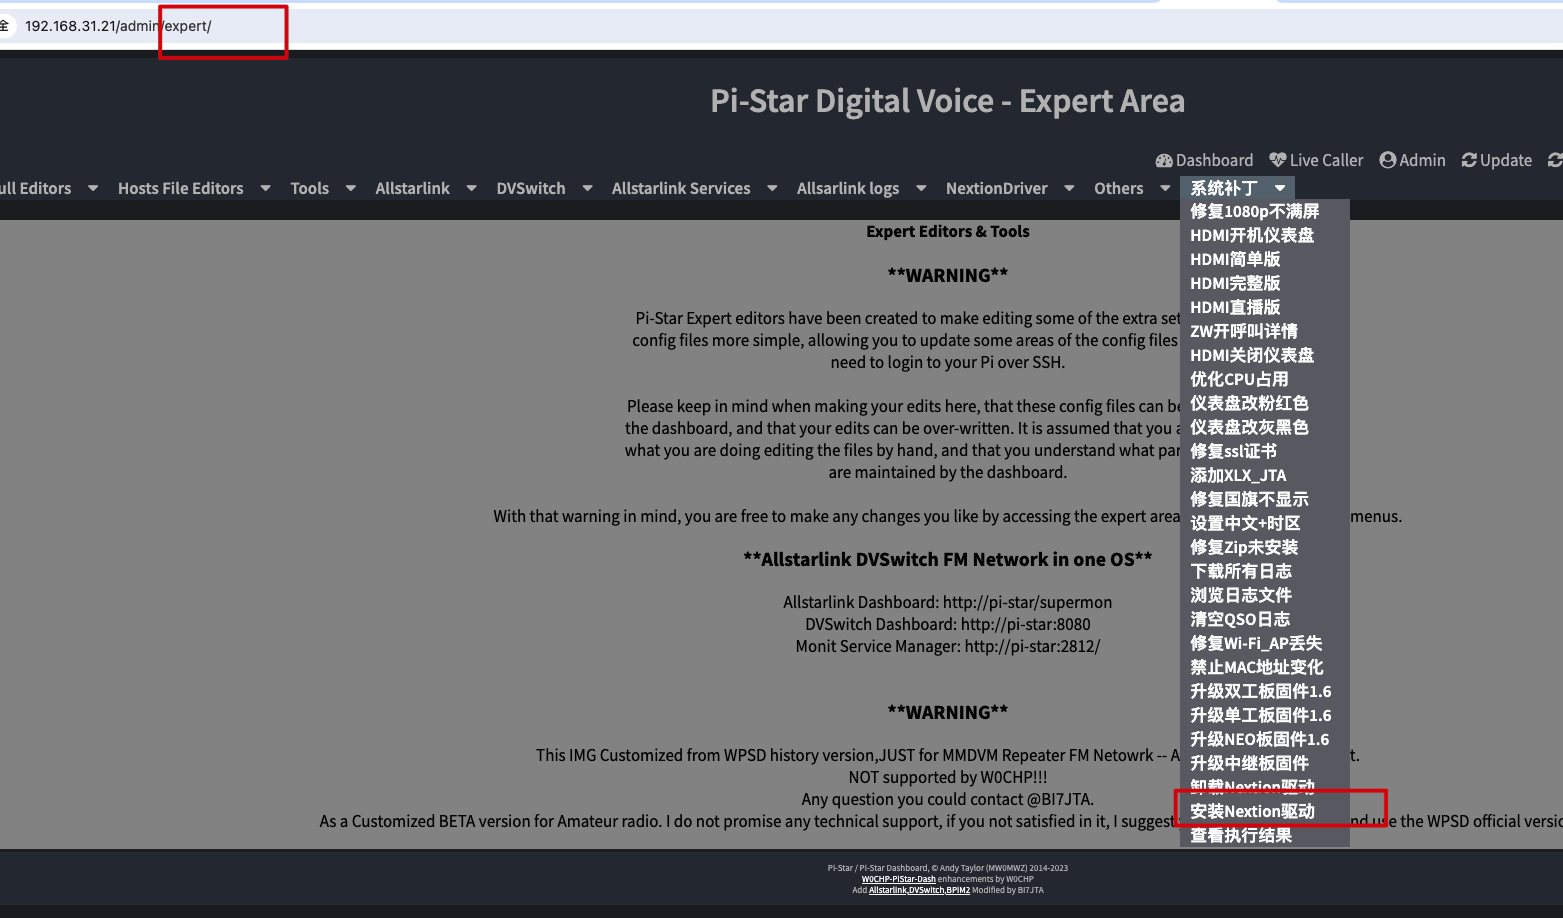Click the Admin user icon
This screenshot has width=1563, height=918.
pyautogui.click(x=1388, y=160)
